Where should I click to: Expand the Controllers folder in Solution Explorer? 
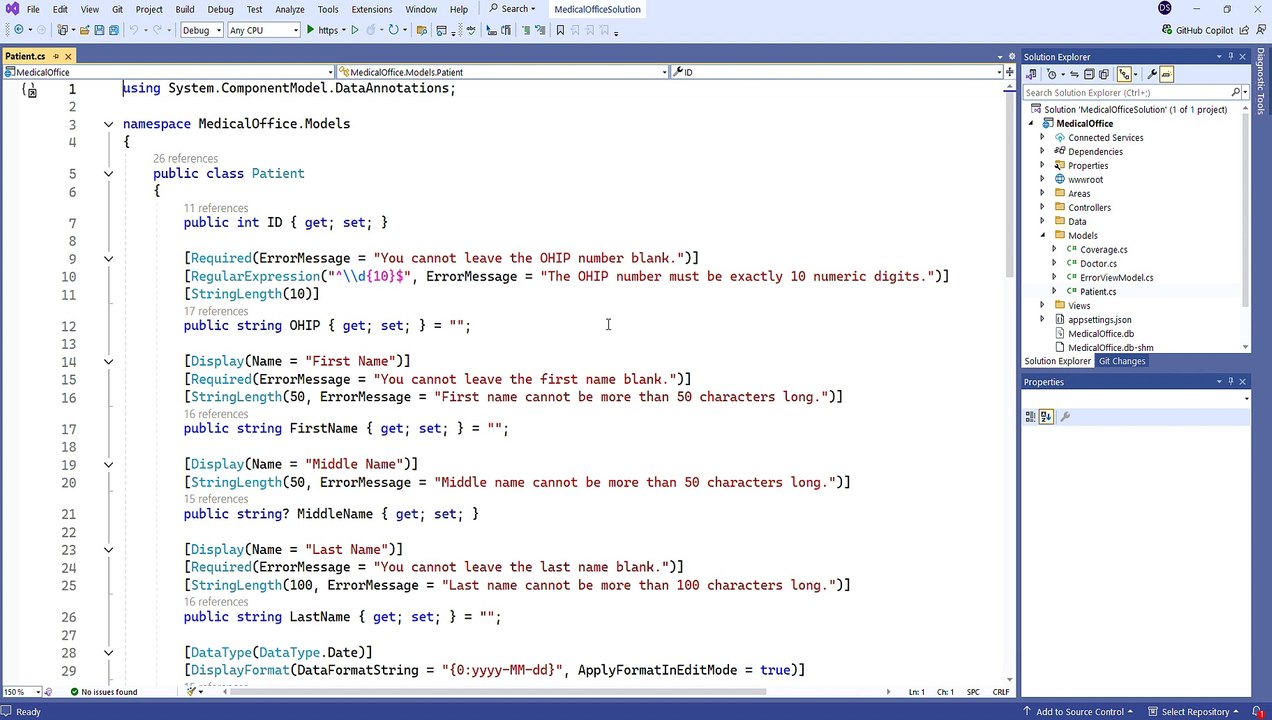tap(1043, 208)
